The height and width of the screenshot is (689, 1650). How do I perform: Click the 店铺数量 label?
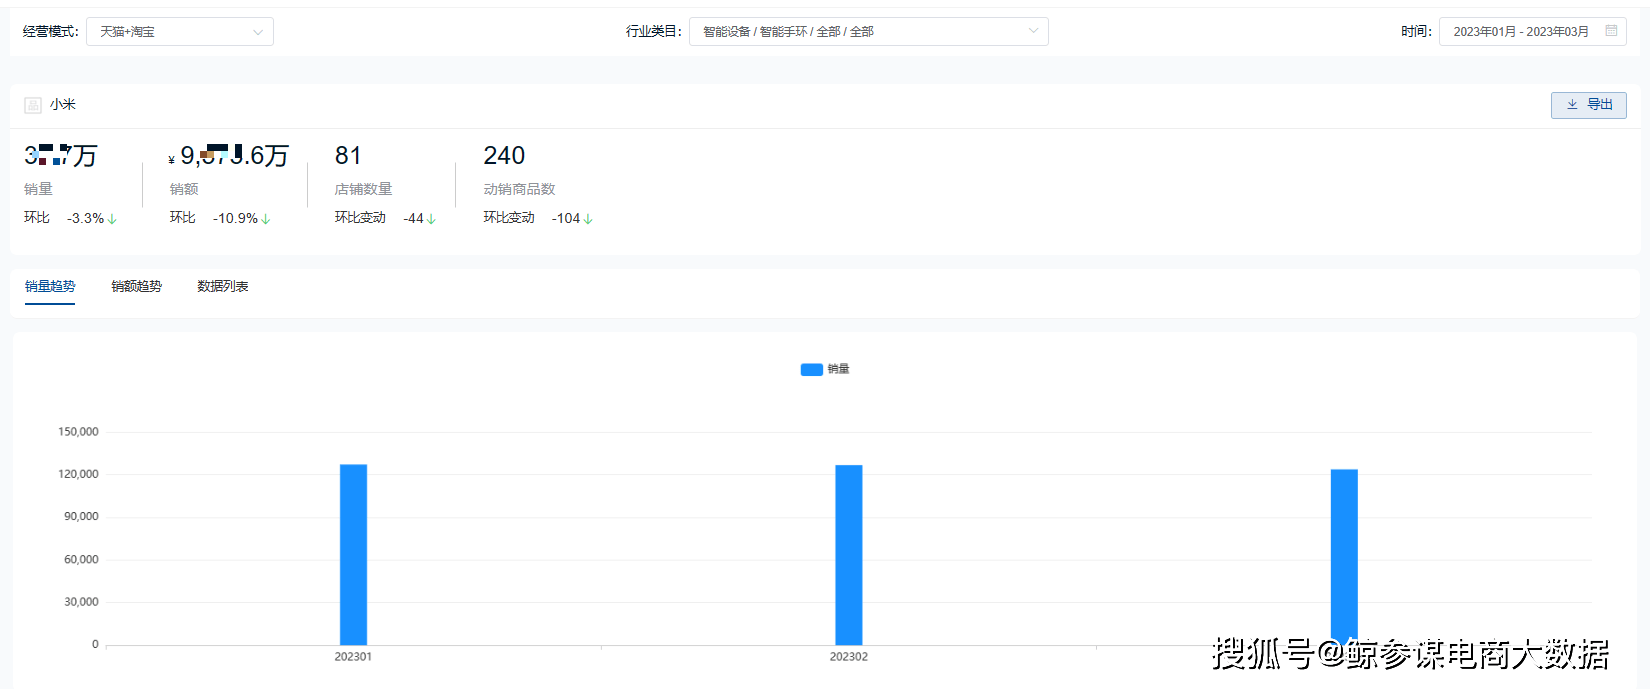[x=363, y=189]
